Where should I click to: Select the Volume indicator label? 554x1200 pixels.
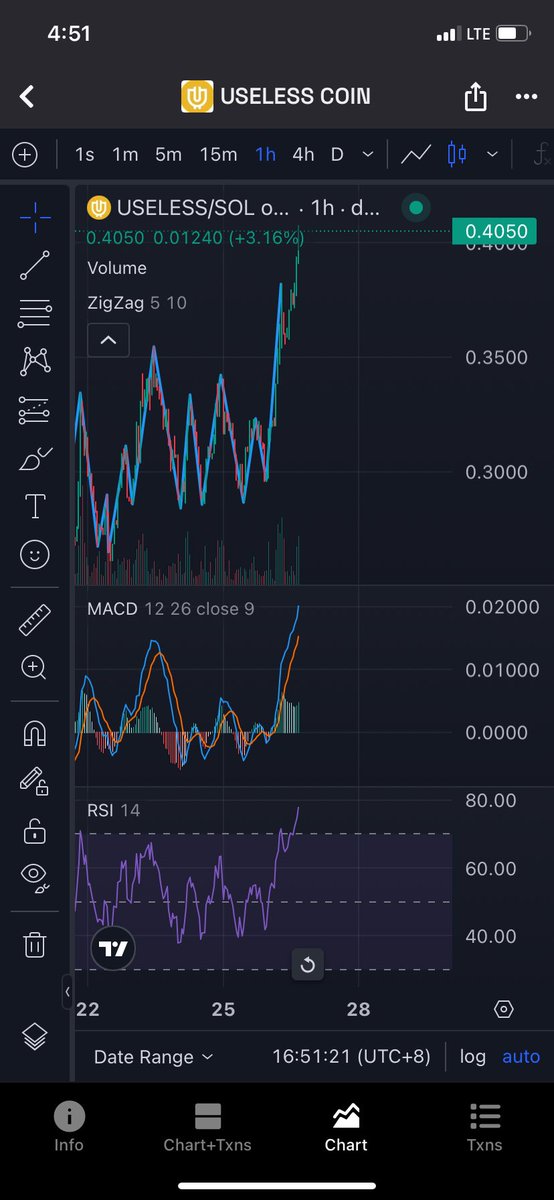[x=117, y=268]
